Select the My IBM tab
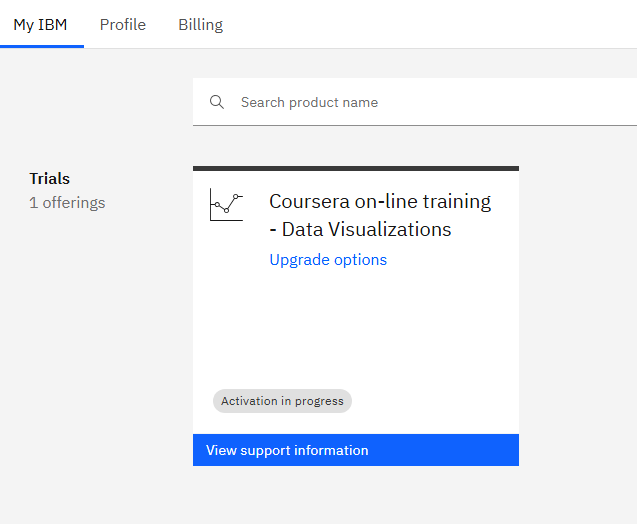 pyautogui.click(x=41, y=25)
